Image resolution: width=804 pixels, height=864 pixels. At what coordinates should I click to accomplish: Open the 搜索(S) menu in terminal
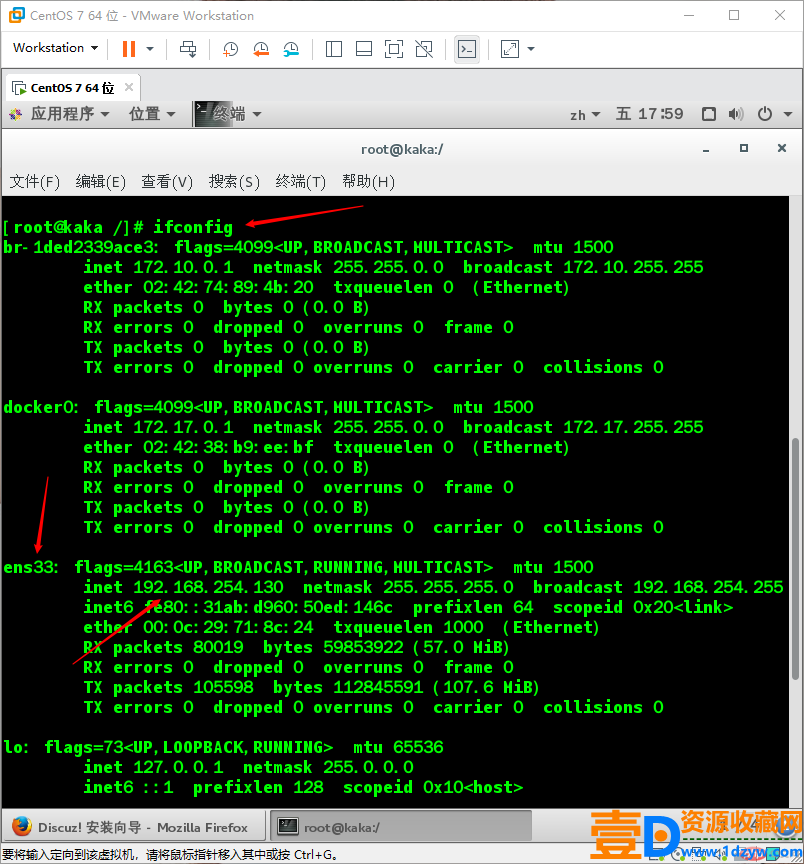234,181
